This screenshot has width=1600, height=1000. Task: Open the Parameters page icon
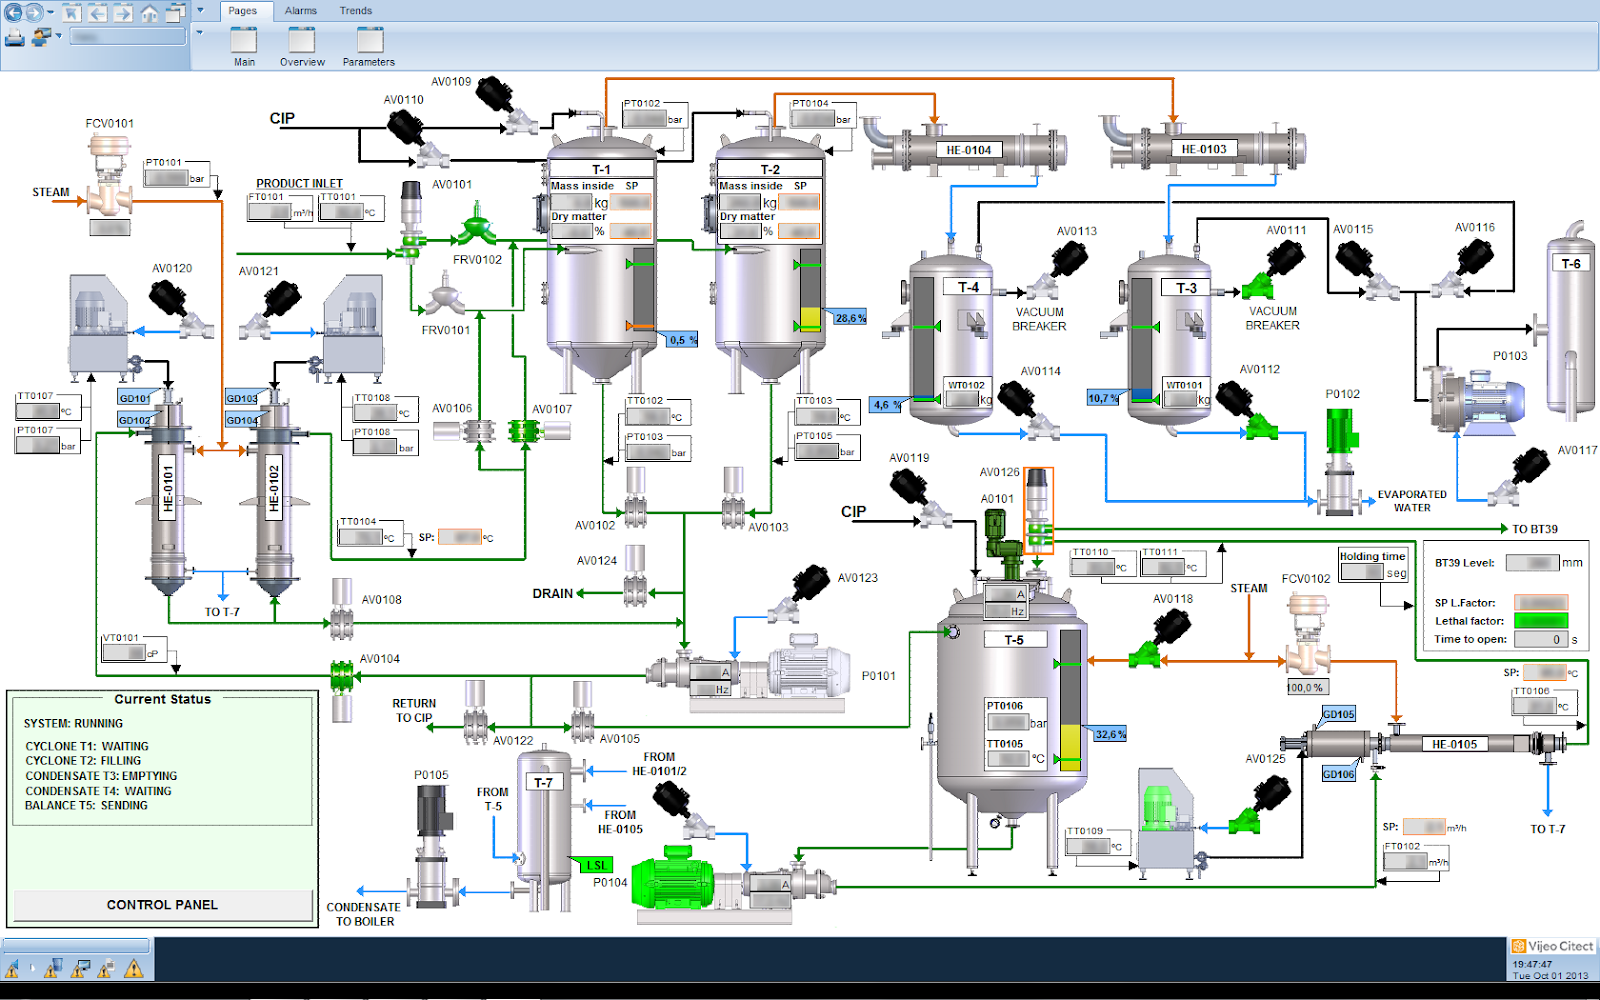pyautogui.click(x=369, y=42)
